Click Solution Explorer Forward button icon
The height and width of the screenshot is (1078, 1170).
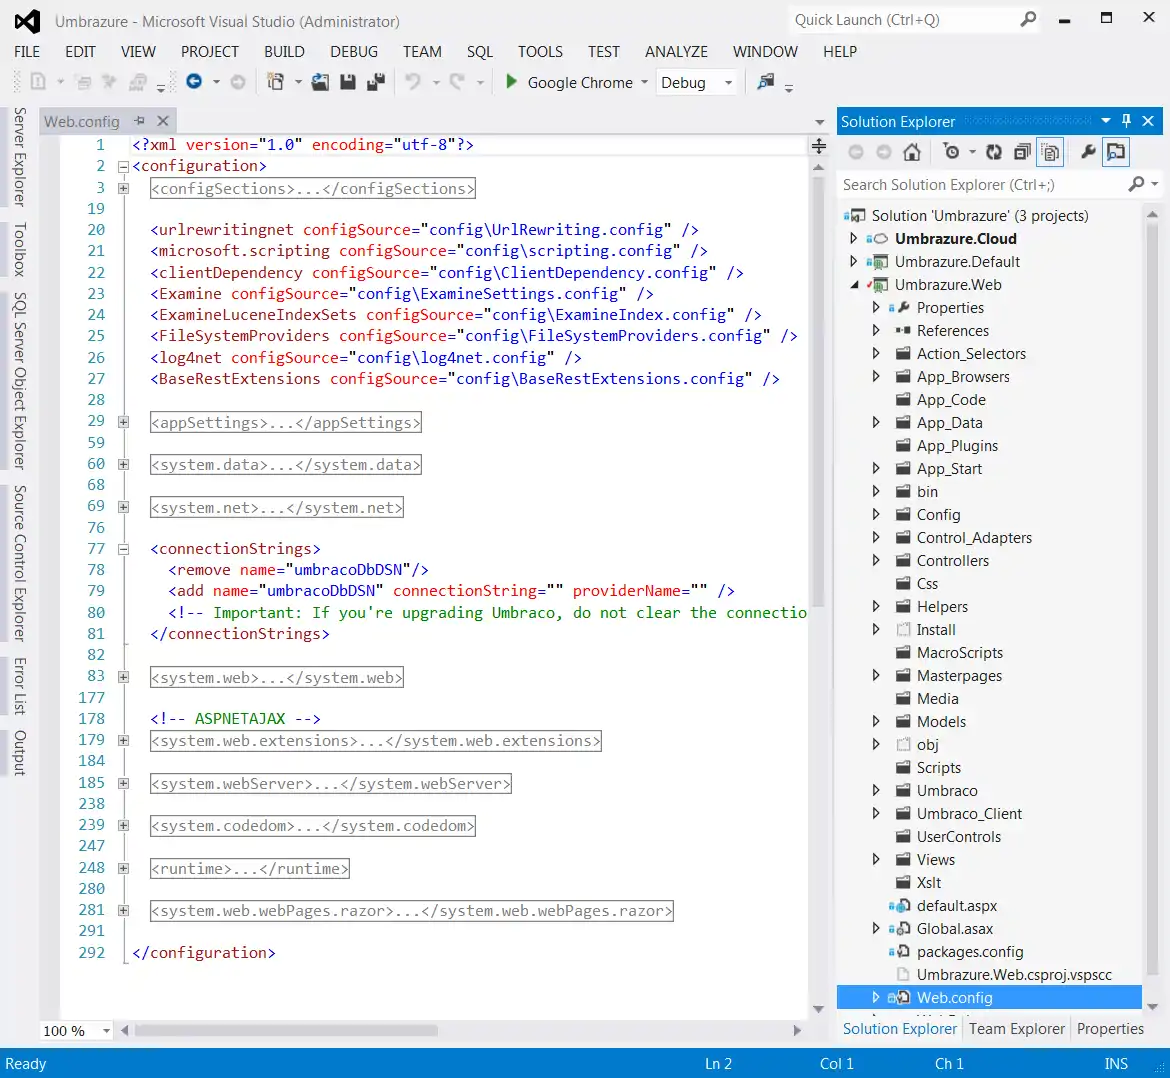(884, 152)
